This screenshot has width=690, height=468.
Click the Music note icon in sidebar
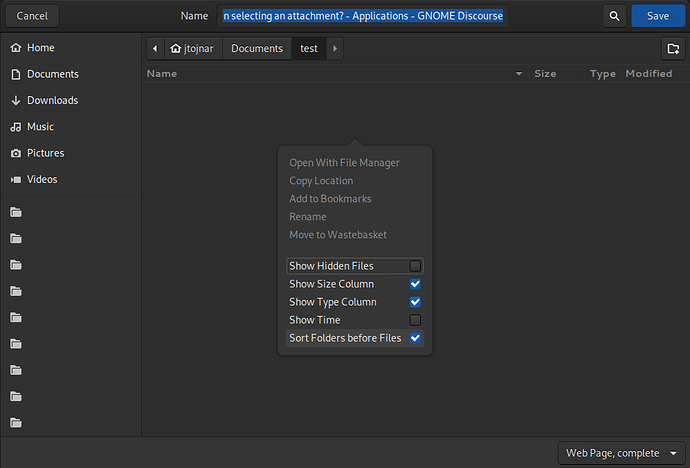point(16,127)
